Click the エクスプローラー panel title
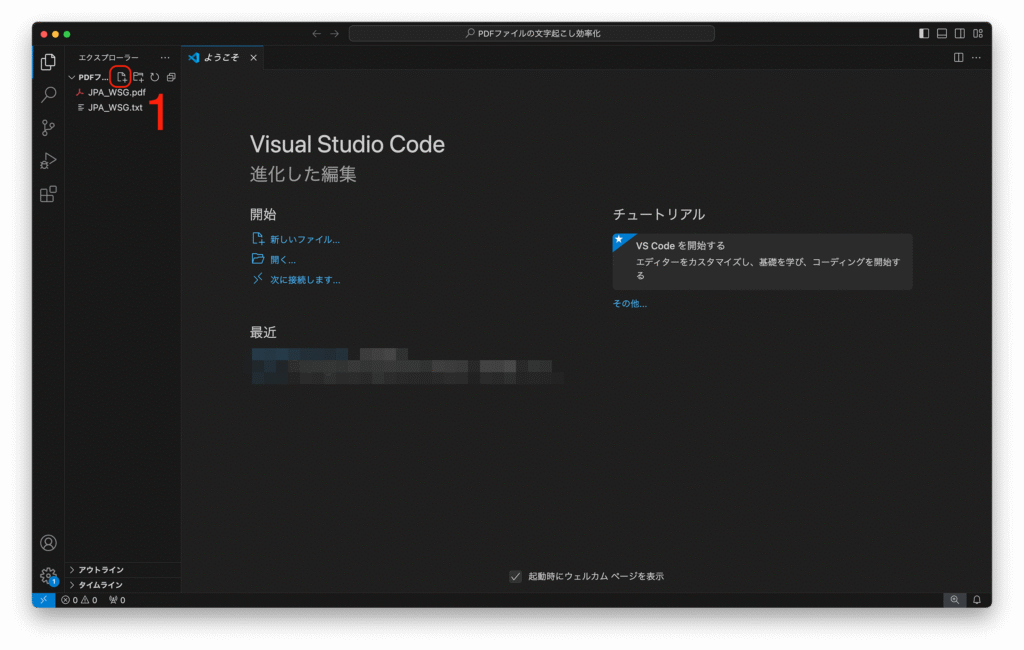The width and height of the screenshot is (1024, 650). click(108, 57)
